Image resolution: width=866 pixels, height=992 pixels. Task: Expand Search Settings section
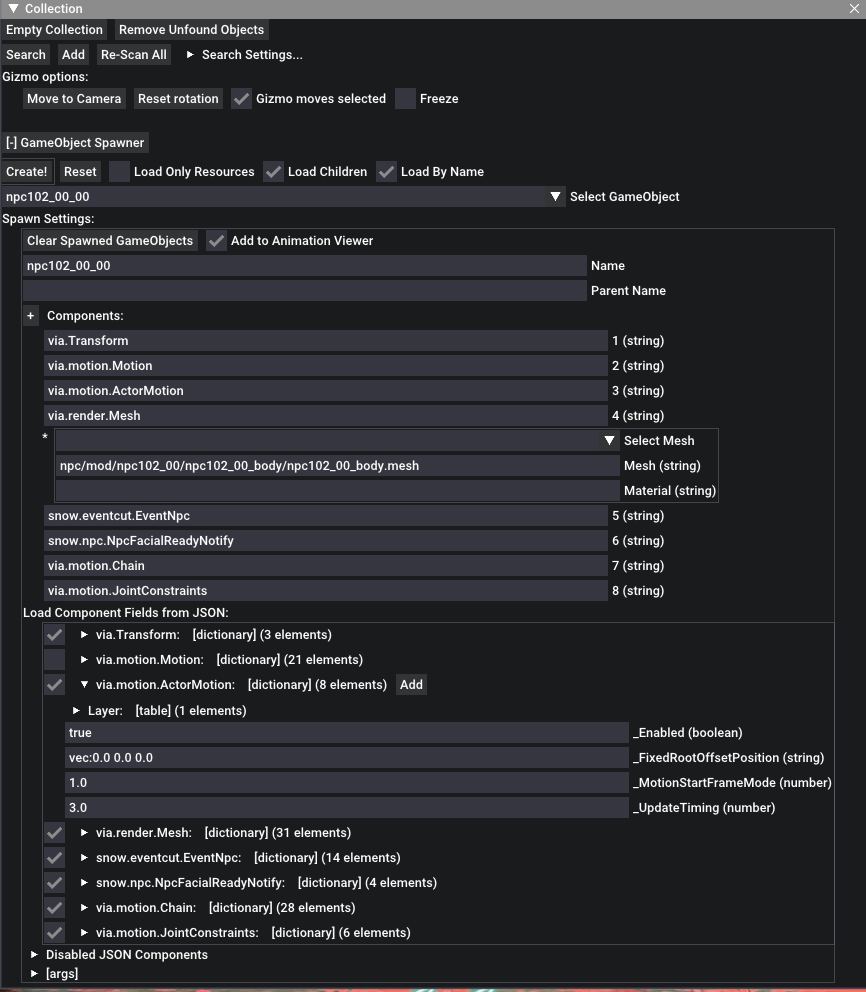(191, 55)
